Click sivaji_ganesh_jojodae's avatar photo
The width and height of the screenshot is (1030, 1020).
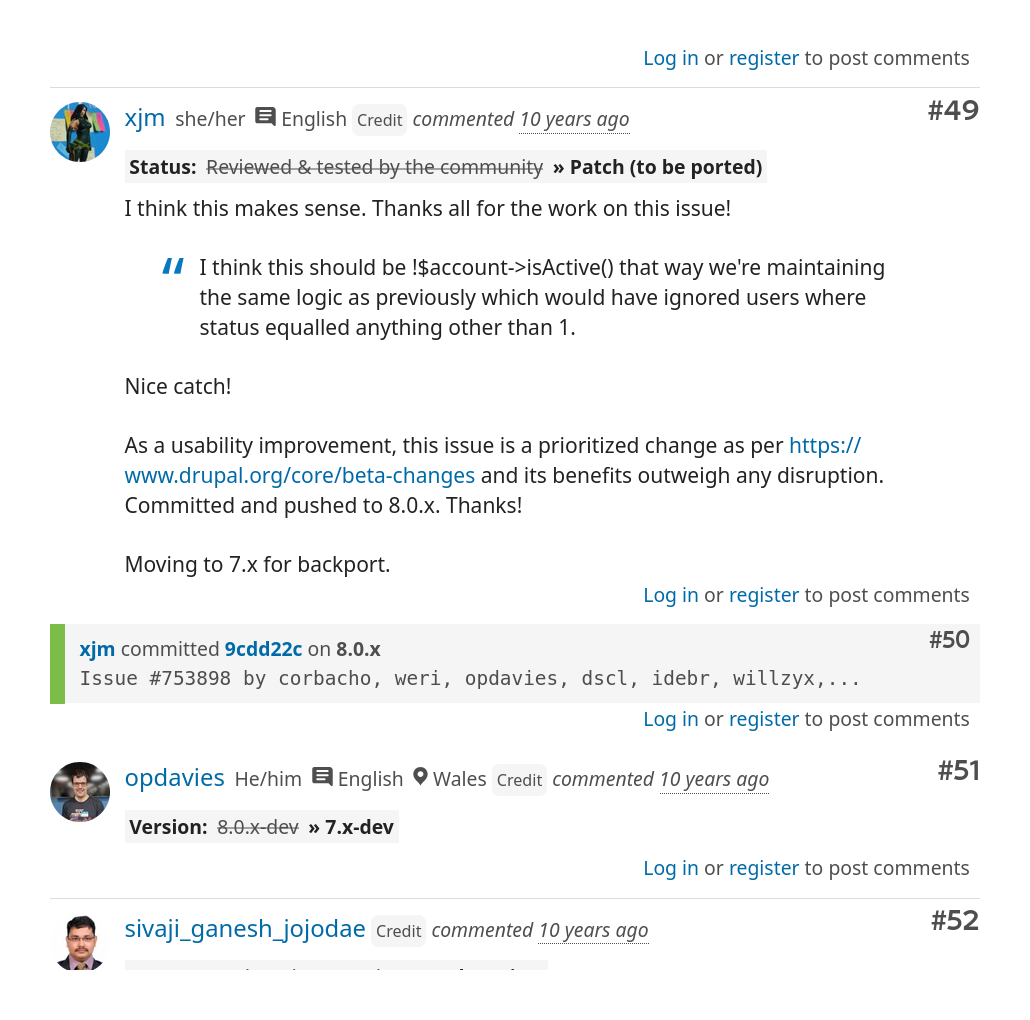tap(80, 942)
